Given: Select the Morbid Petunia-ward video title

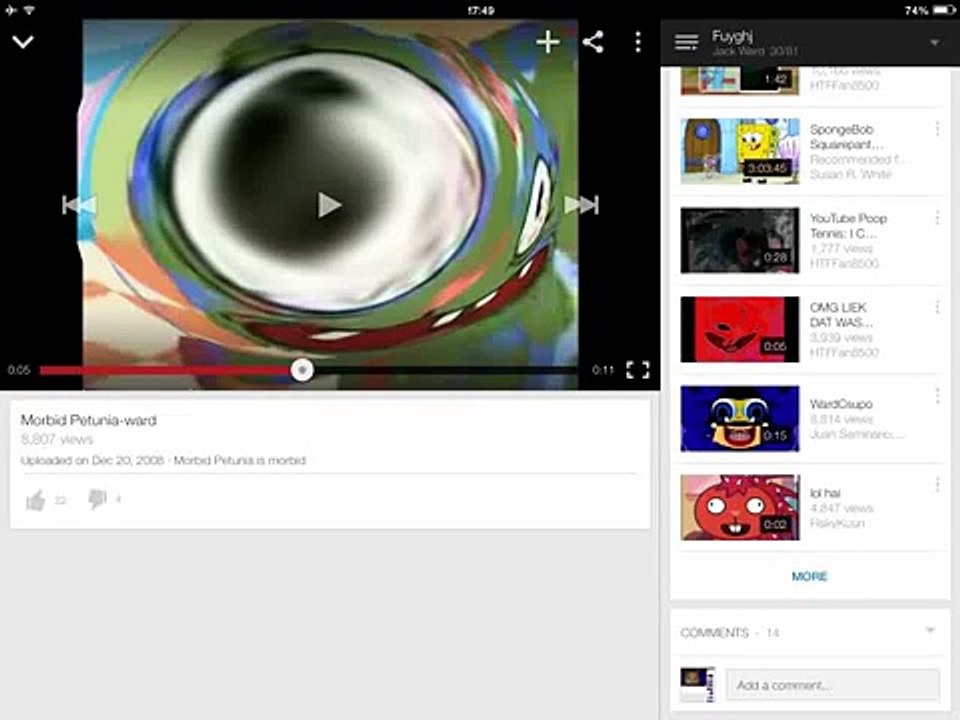Looking at the screenshot, I should (89, 420).
